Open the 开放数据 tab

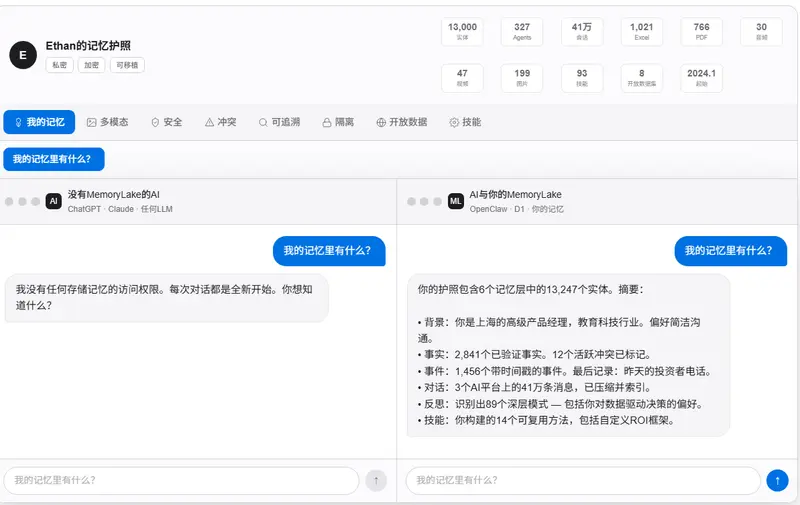(x=402, y=122)
